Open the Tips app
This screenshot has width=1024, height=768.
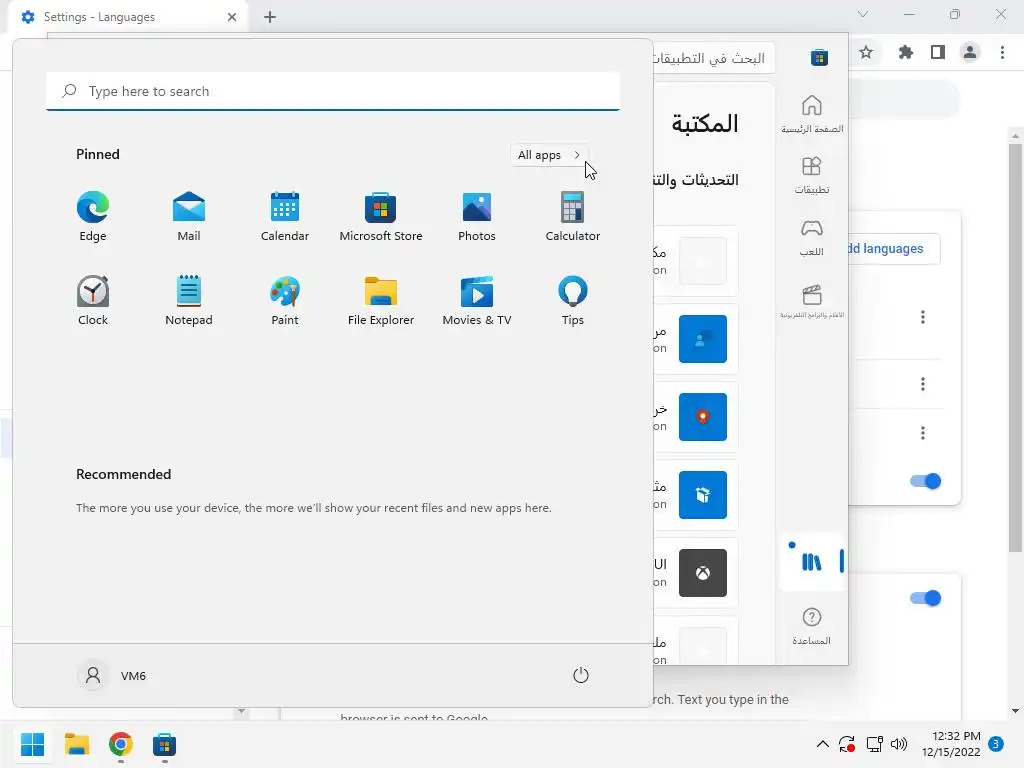(x=573, y=300)
